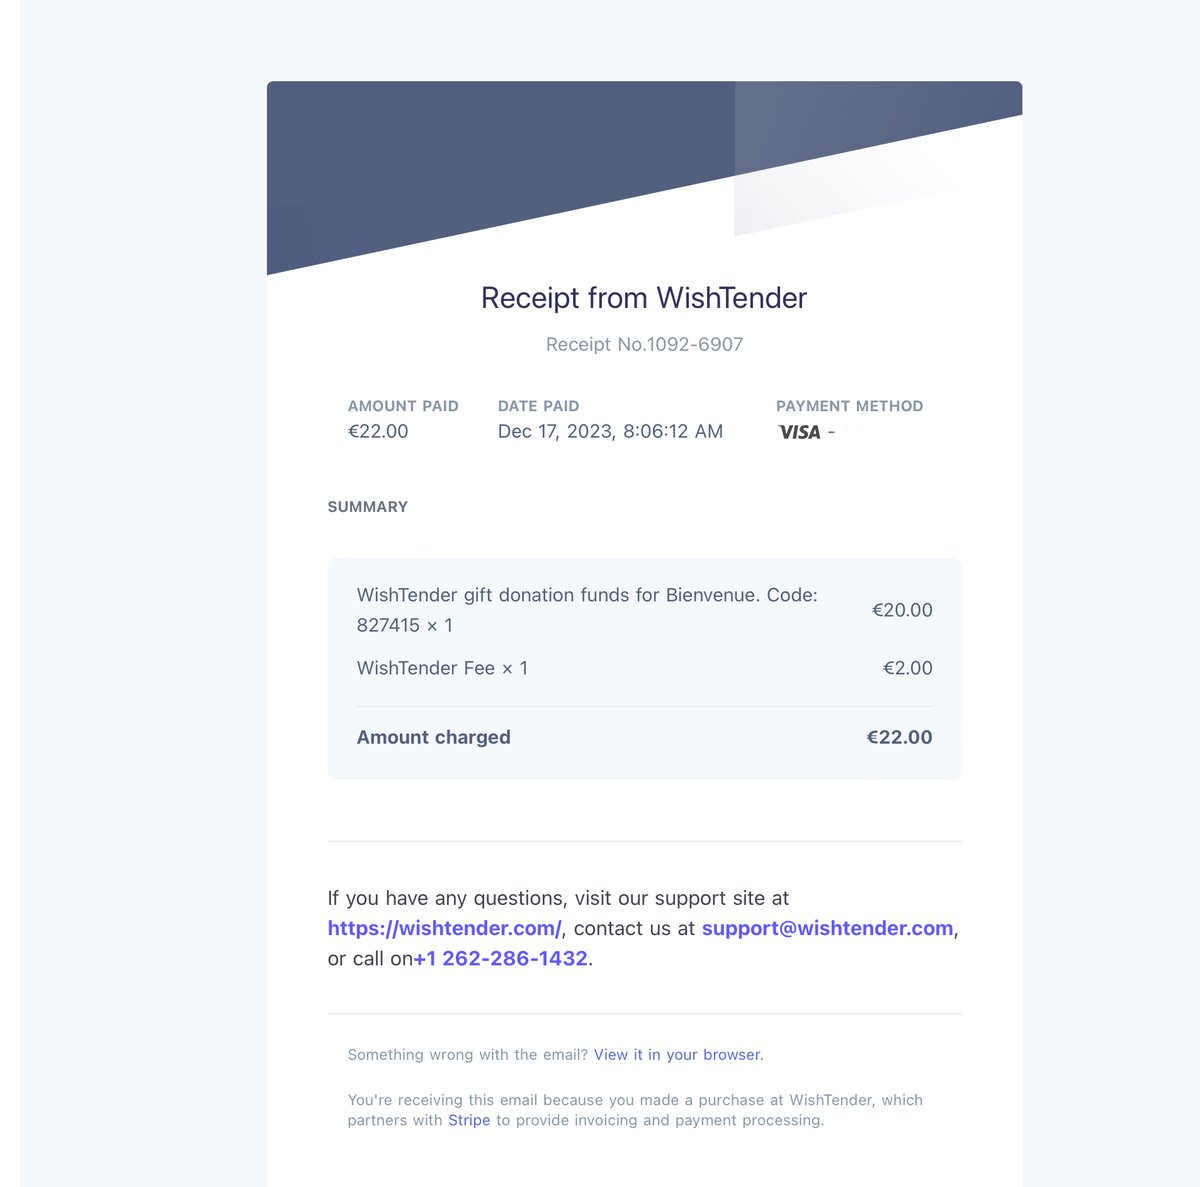This screenshot has width=1200, height=1187.
Task: Call the +1 262-286-1432 phone link
Action: point(501,958)
